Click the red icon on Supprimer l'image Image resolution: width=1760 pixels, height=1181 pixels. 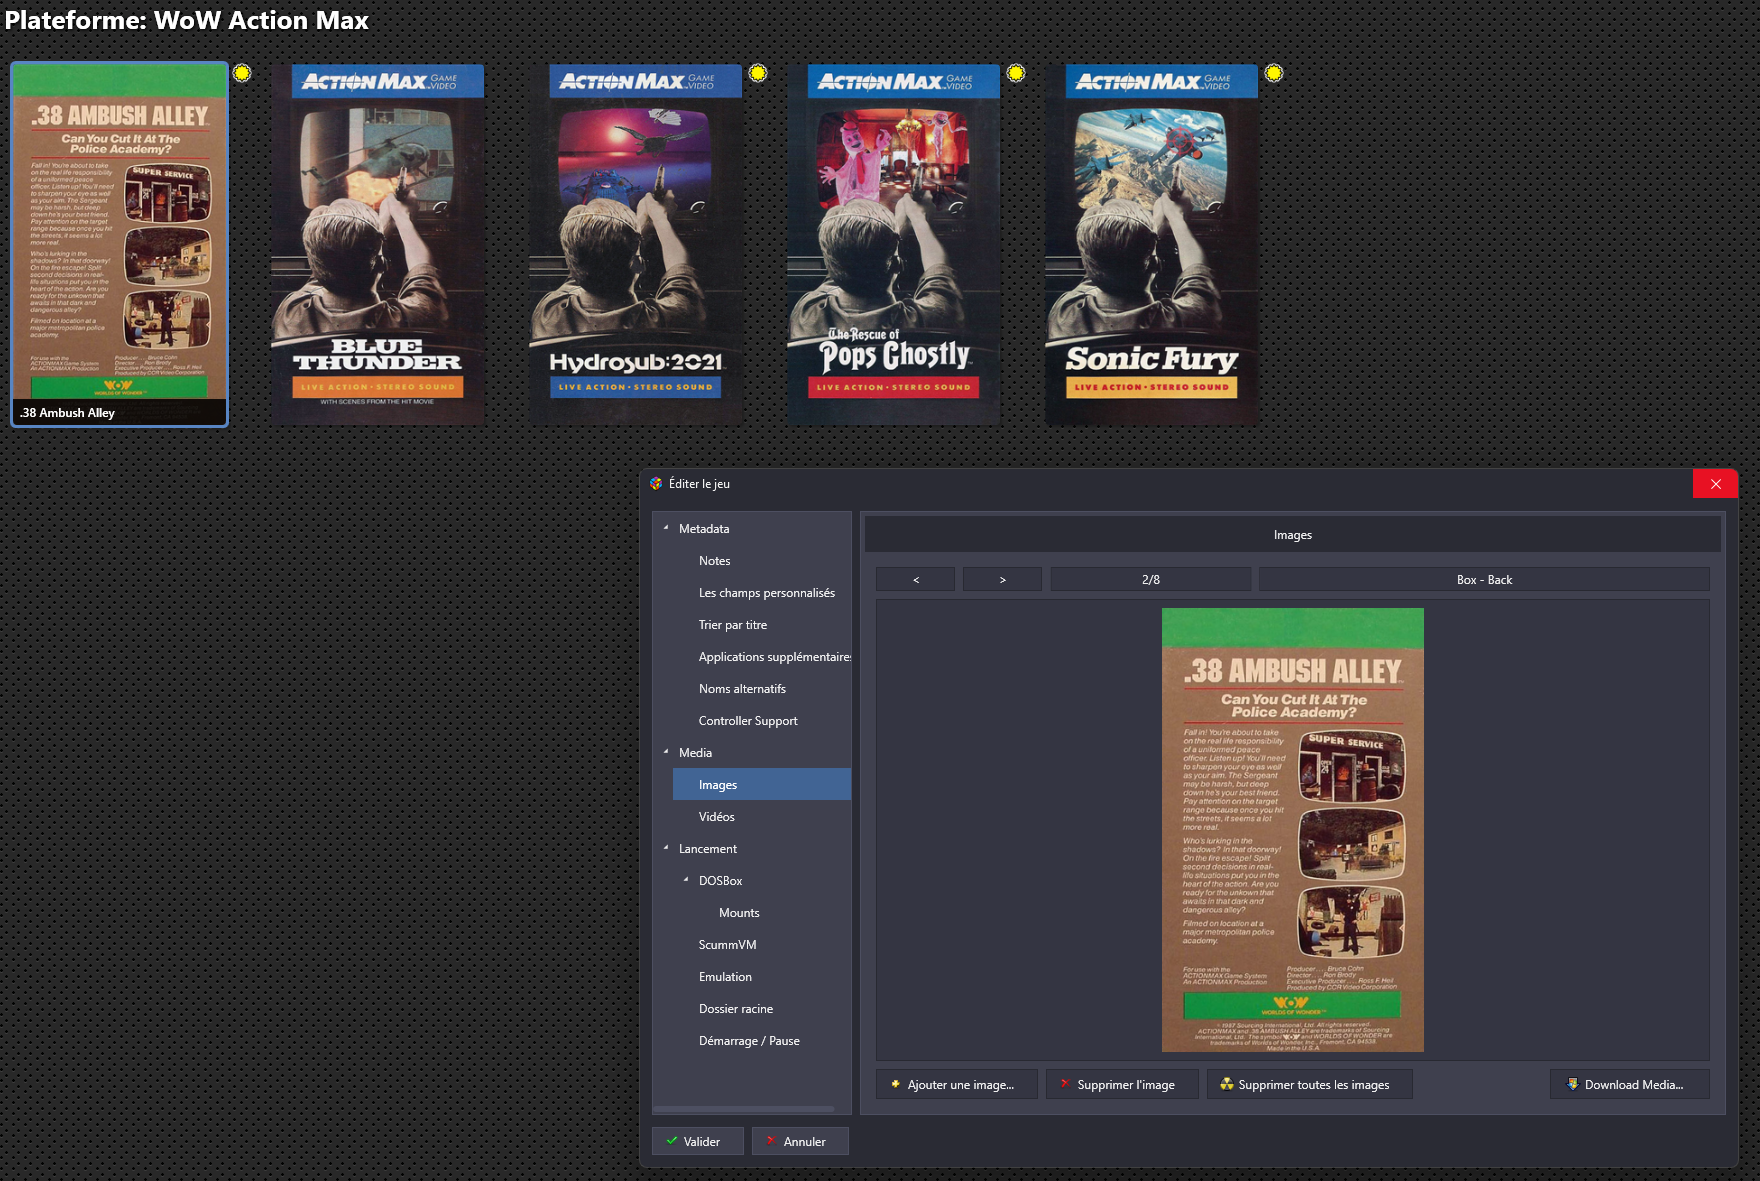(x=1065, y=1084)
